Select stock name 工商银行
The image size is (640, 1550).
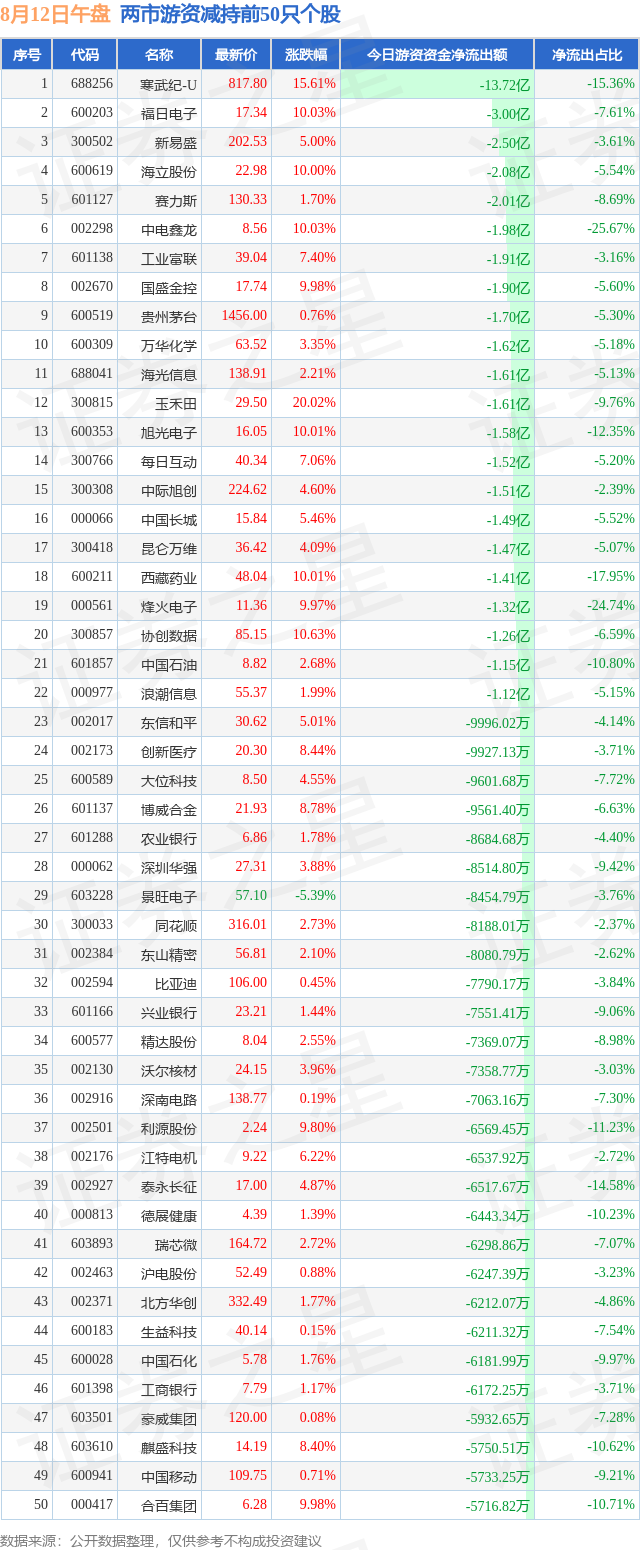(169, 1390)
